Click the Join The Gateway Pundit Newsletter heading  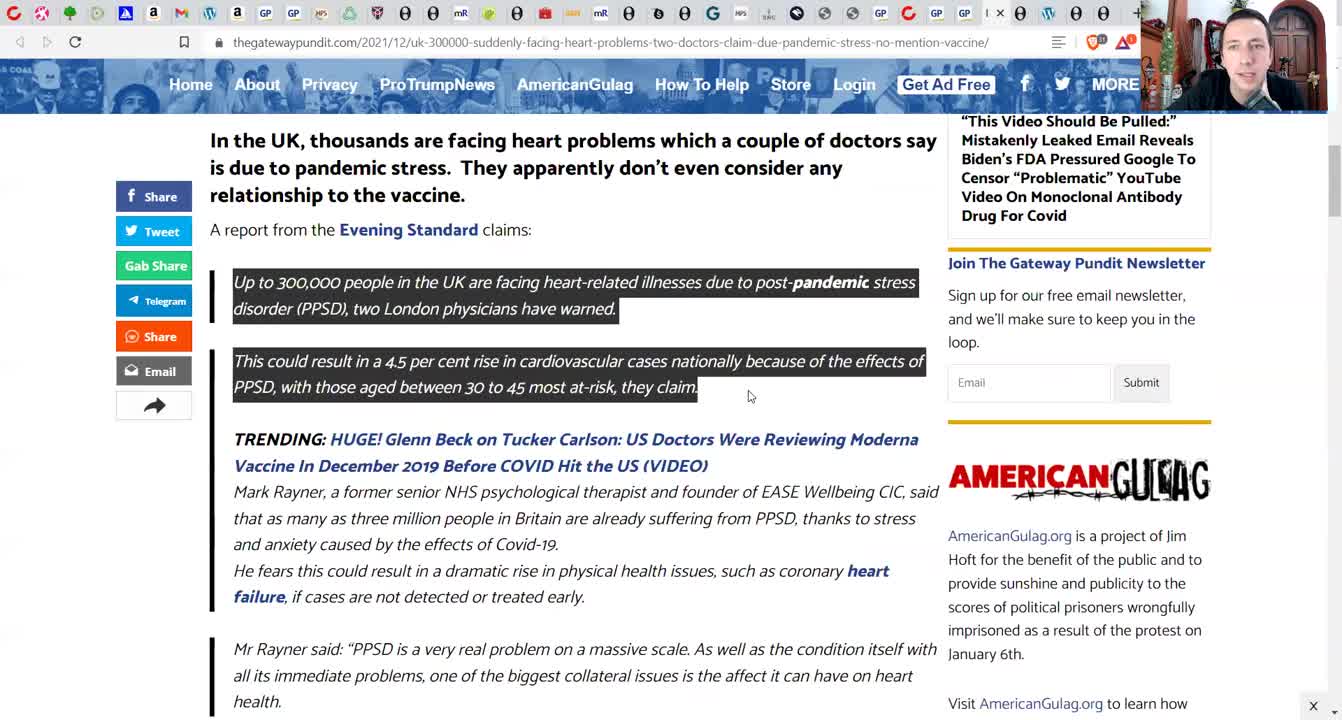pyautogui.click(x=1076, y=264)
